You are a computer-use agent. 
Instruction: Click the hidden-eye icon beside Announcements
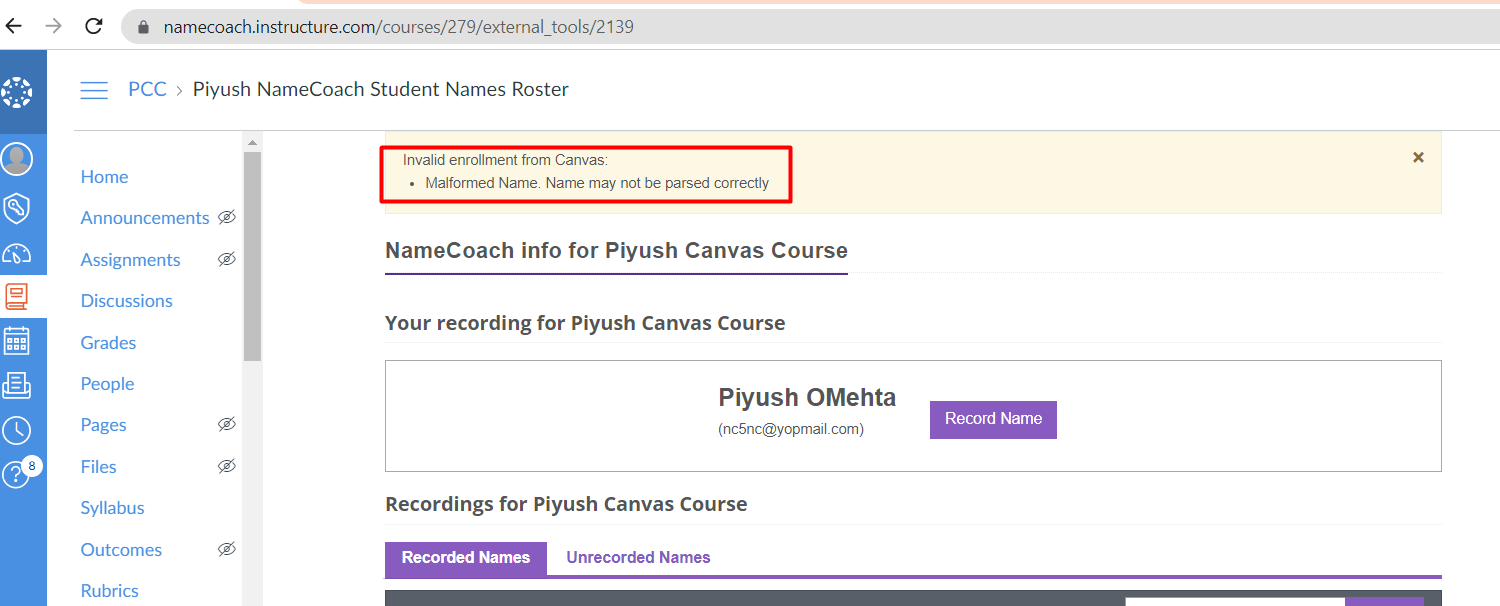(227, 217)
